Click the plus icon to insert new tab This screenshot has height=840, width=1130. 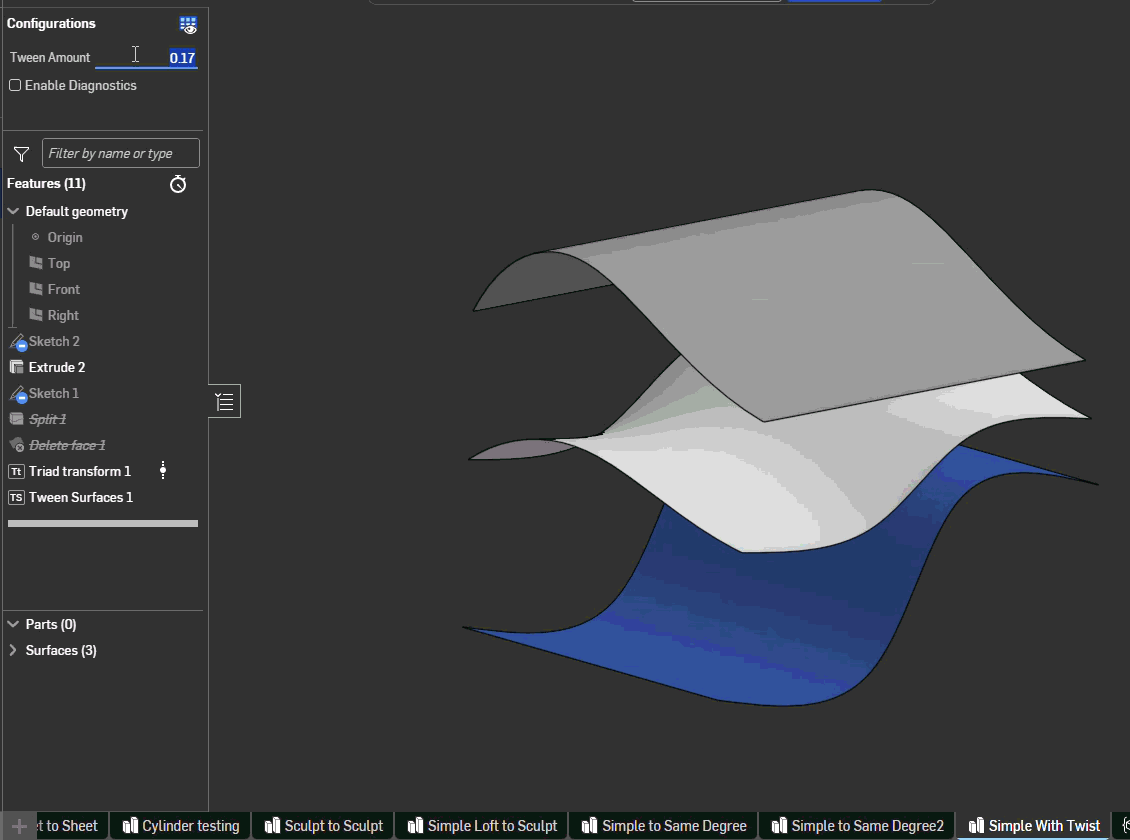coord(18,826)
